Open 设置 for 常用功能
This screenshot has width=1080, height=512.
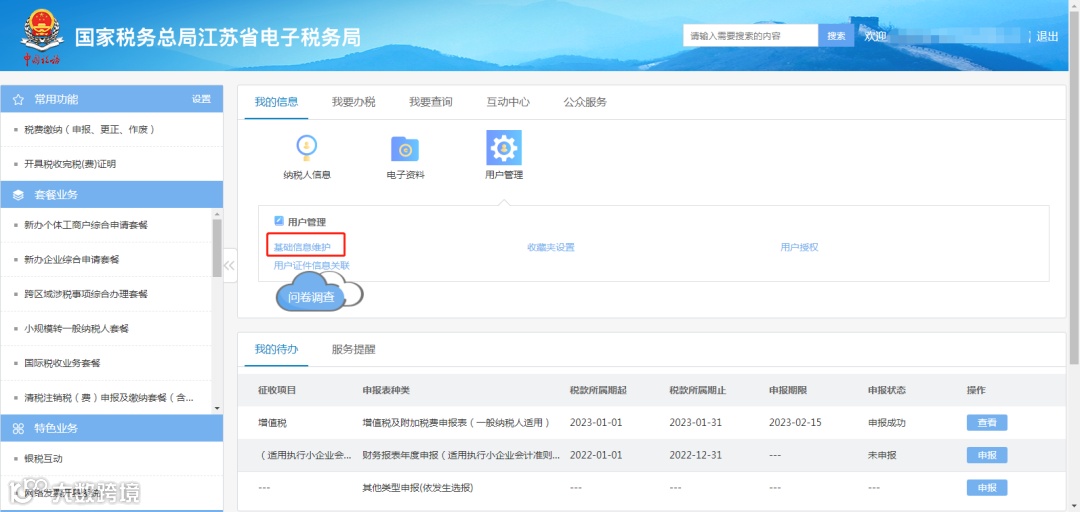tap(201, 99)
